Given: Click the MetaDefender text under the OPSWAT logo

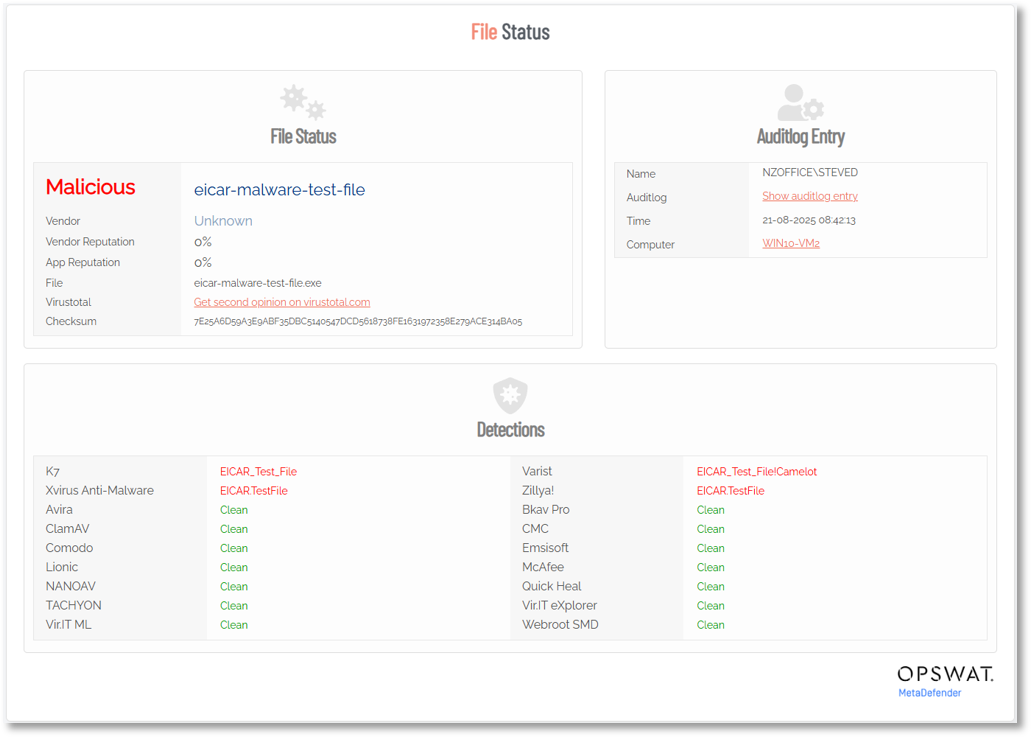Looking at the screenshot, I should [x=930, y=693].
